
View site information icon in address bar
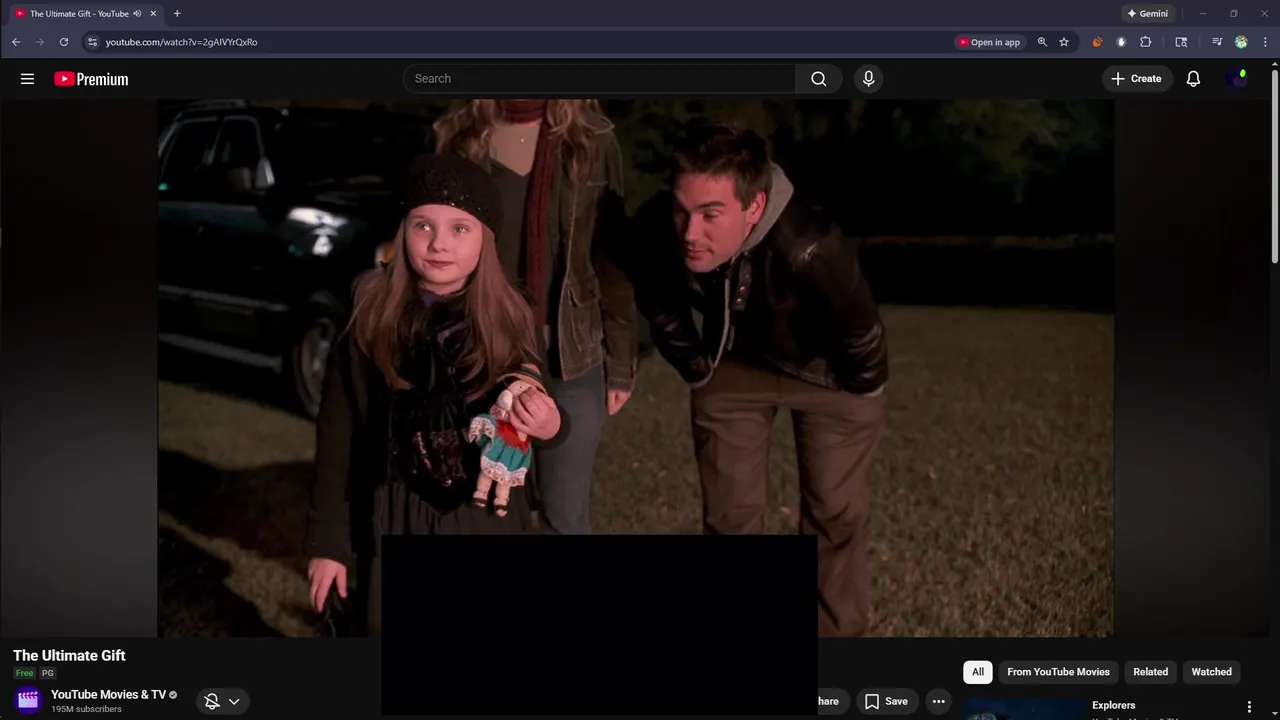tap(92, 42)
